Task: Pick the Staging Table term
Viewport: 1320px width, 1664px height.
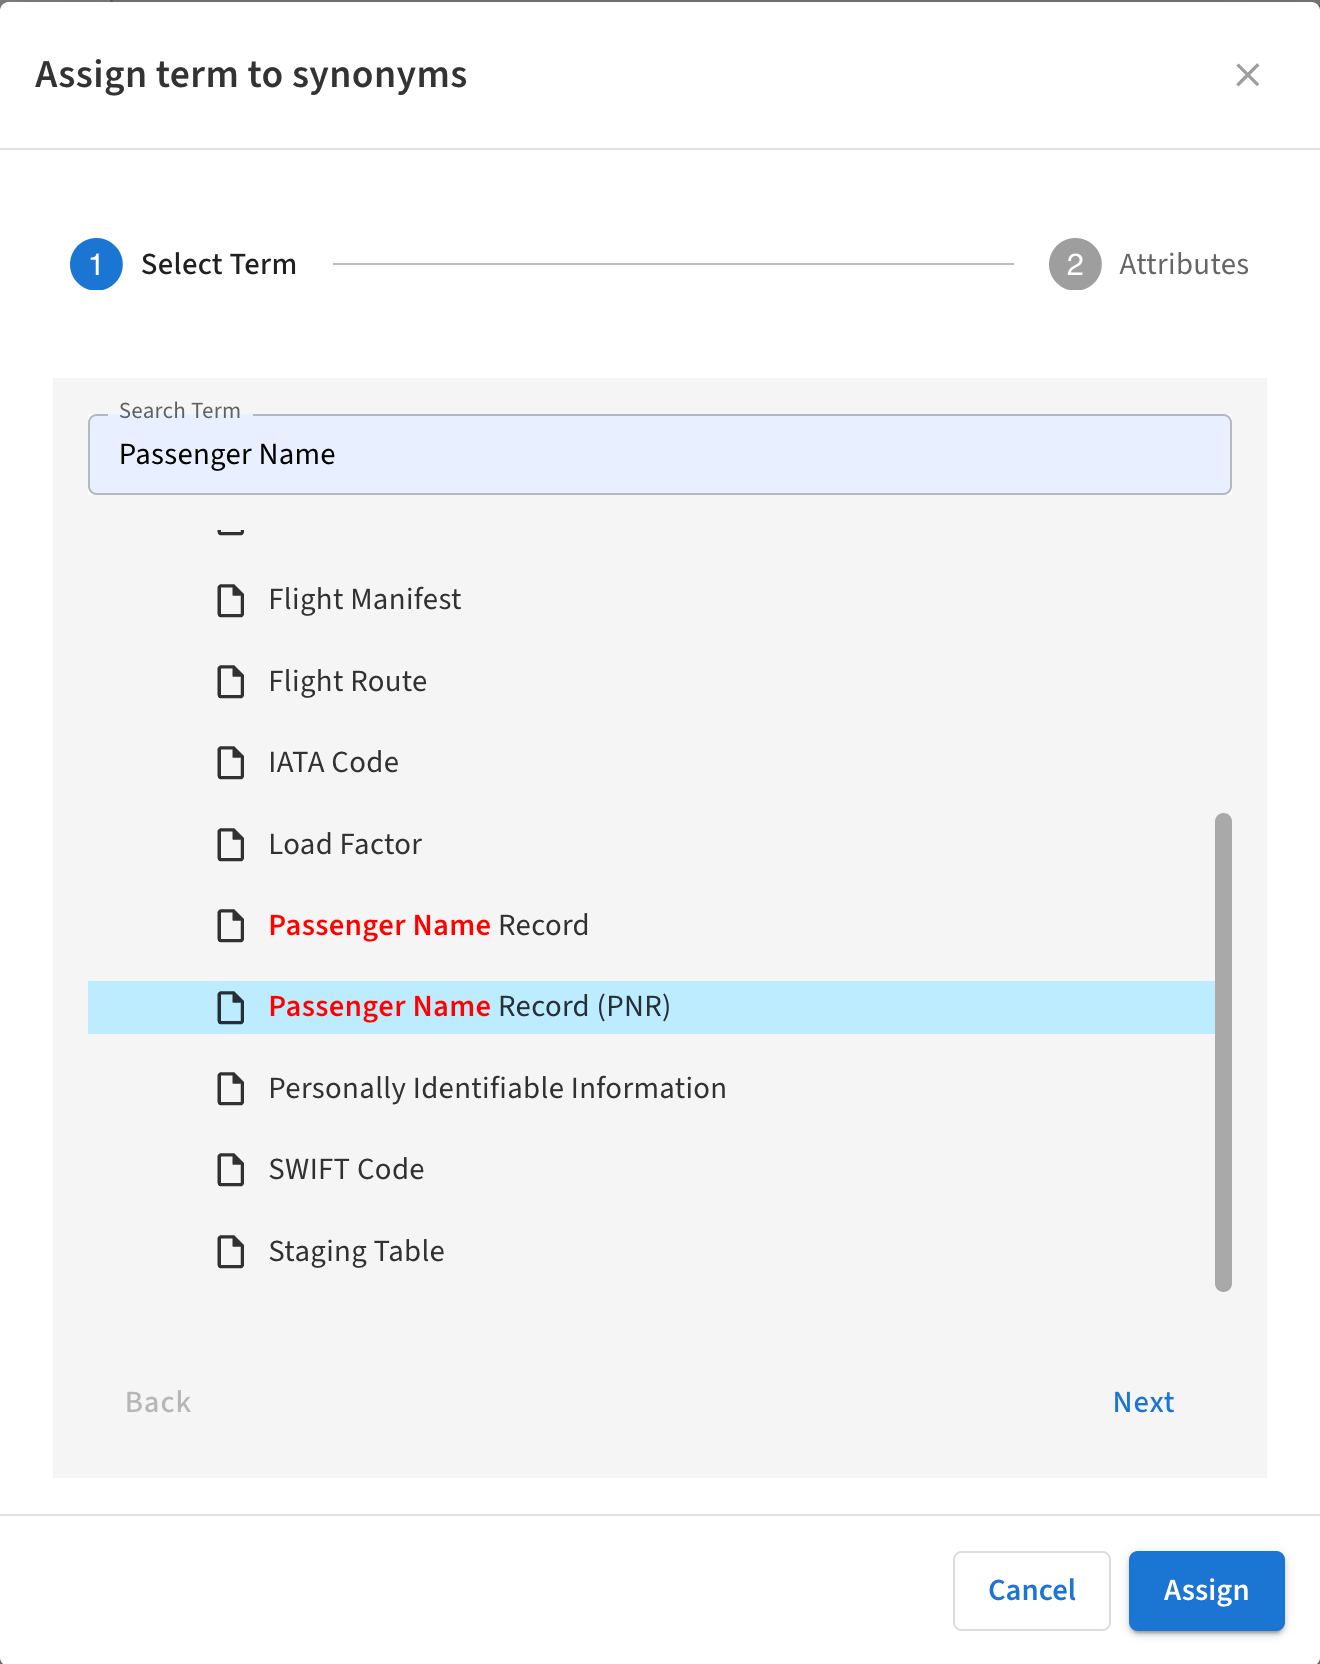Action: (356, 1252)
